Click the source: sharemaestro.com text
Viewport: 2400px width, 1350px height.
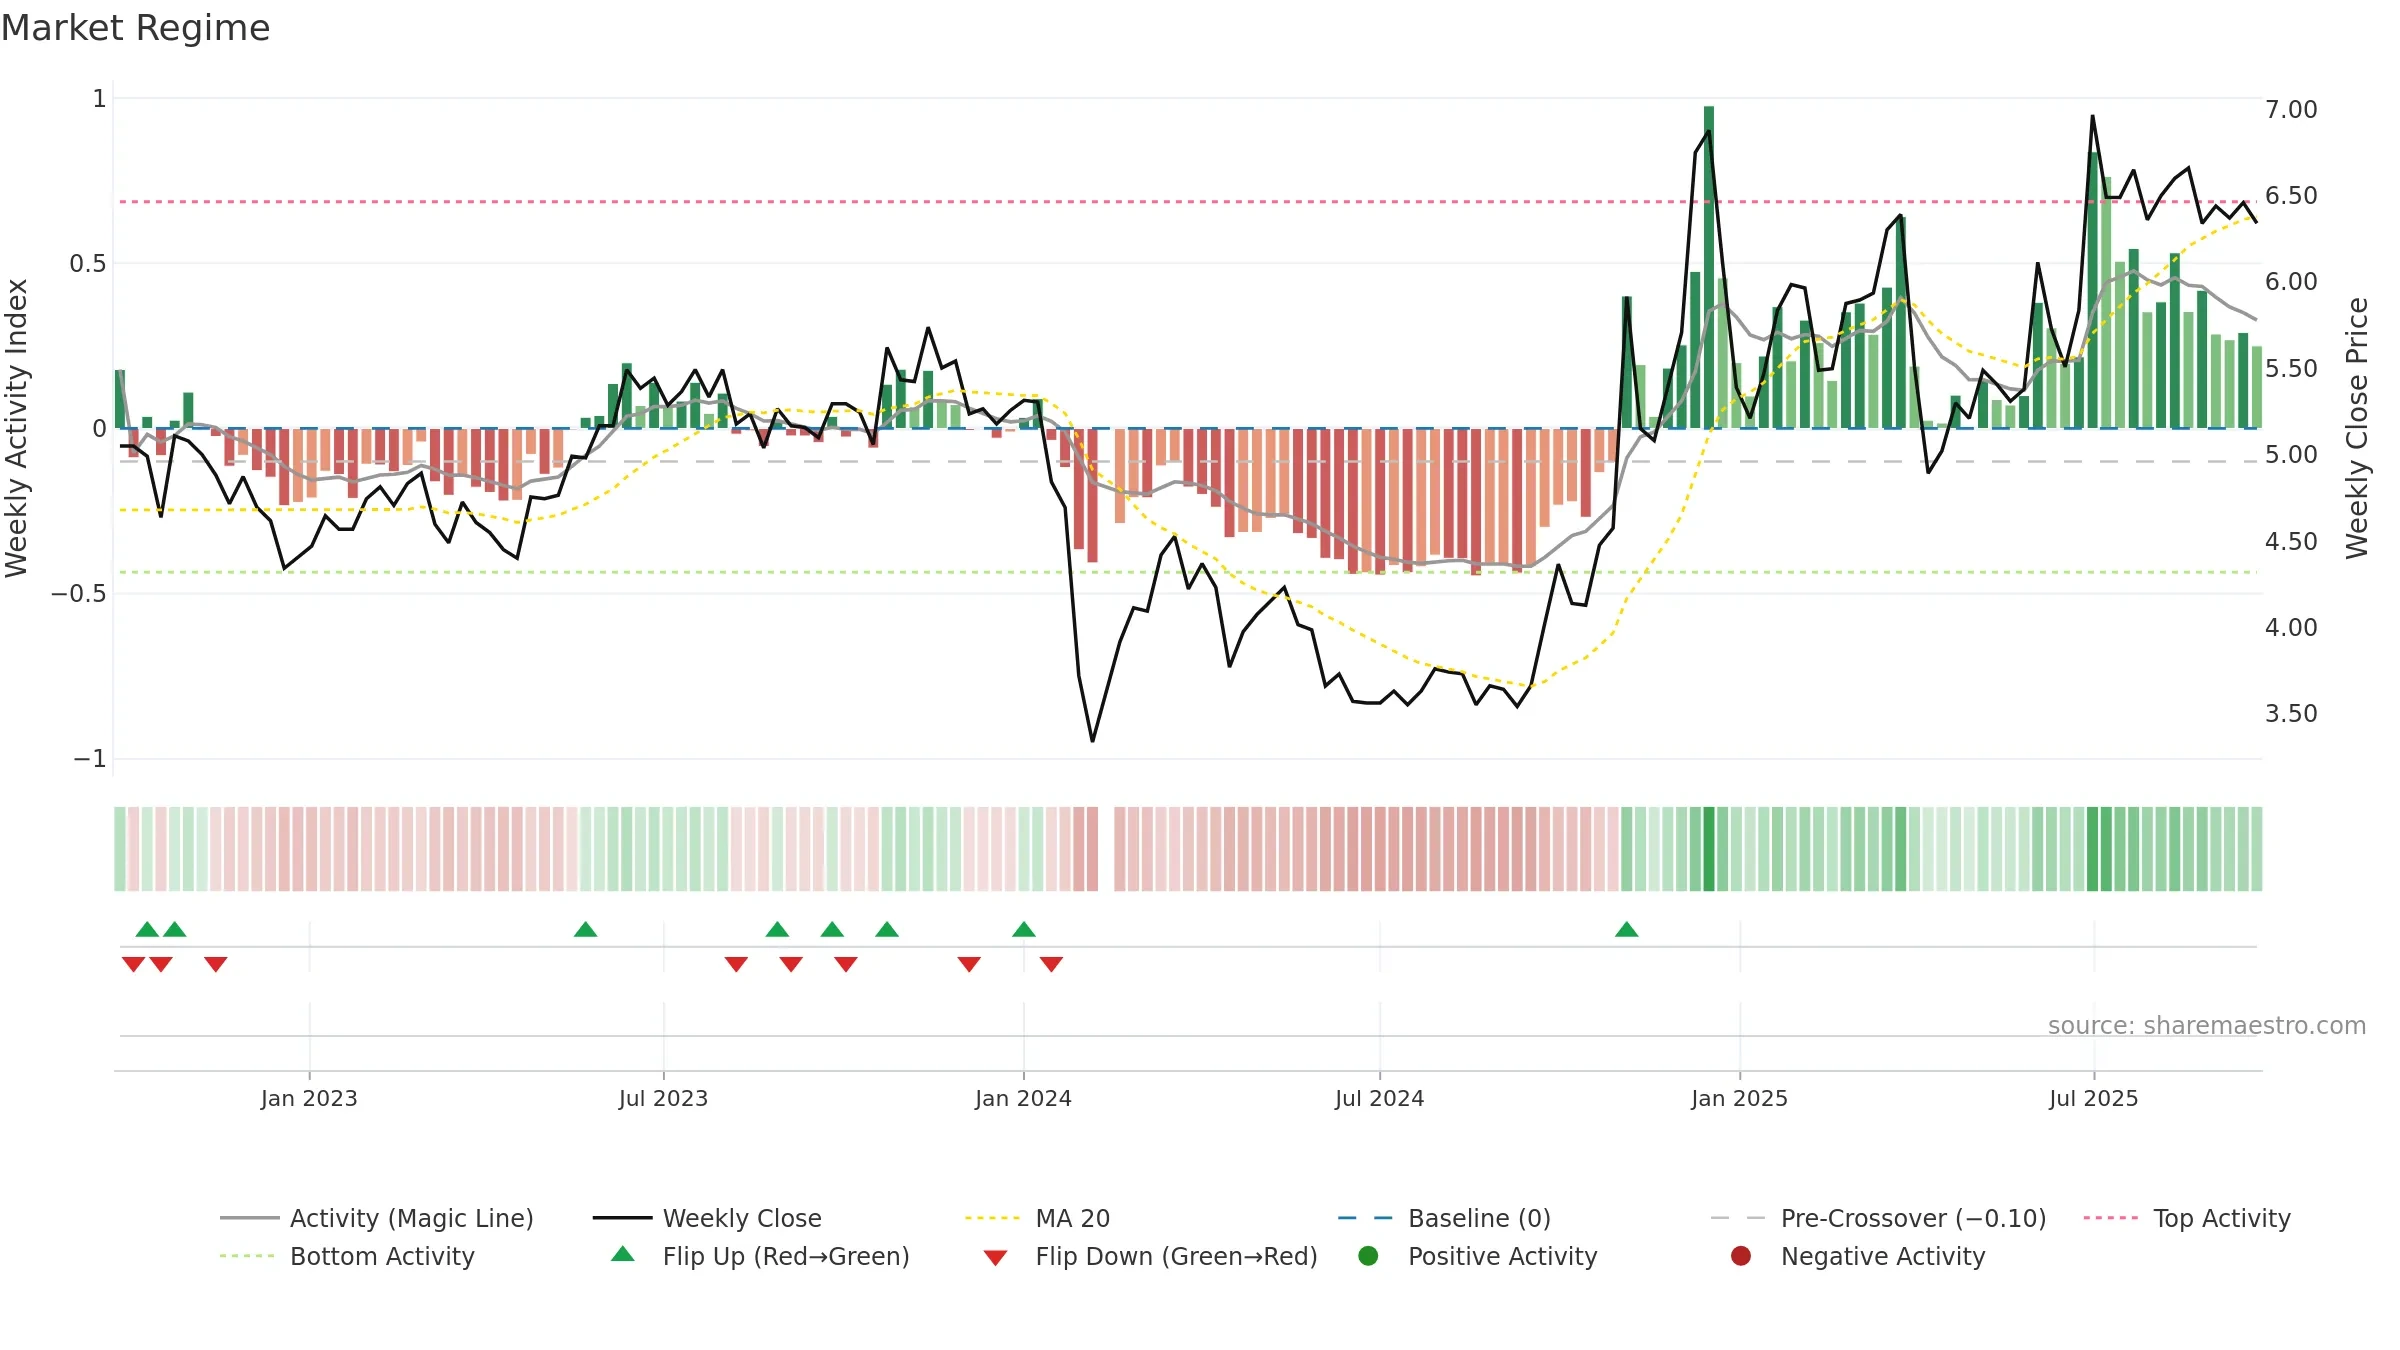point(2207,1025)
